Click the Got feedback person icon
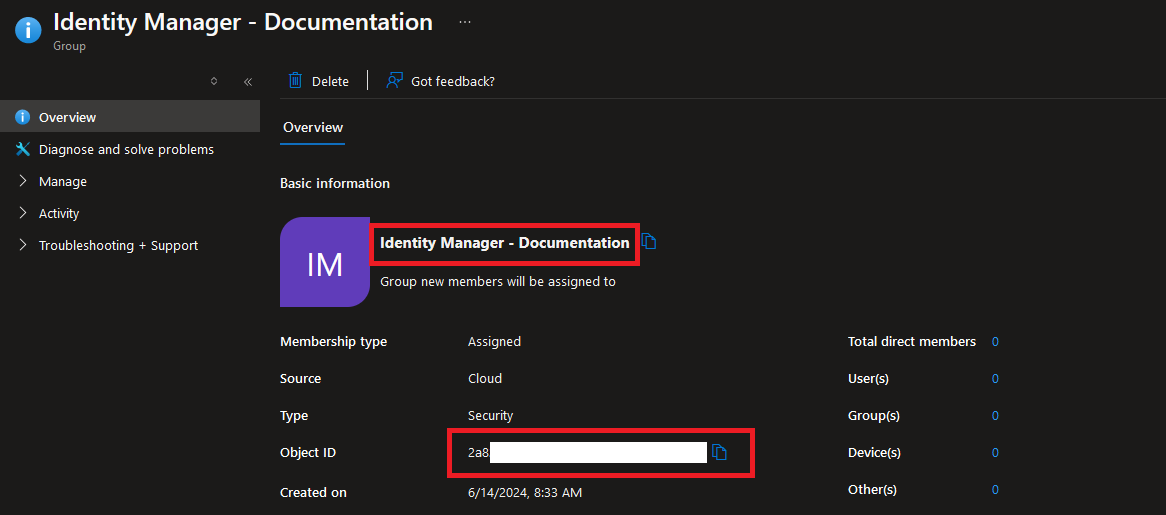The image size is (1166, 515). [x=394, y=80]
